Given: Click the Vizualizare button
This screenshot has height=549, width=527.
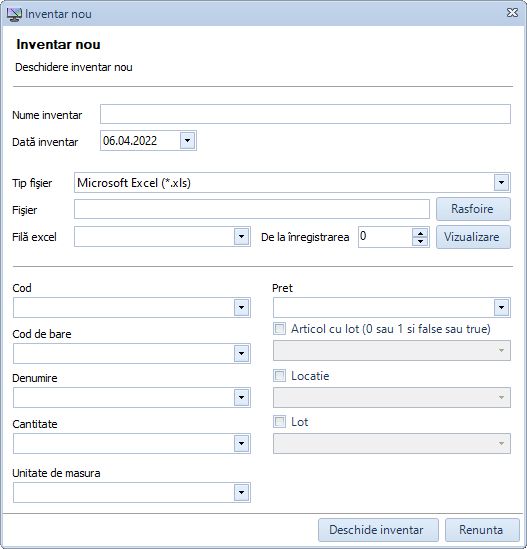Looking at the screenshot, I should pos(473,237).
